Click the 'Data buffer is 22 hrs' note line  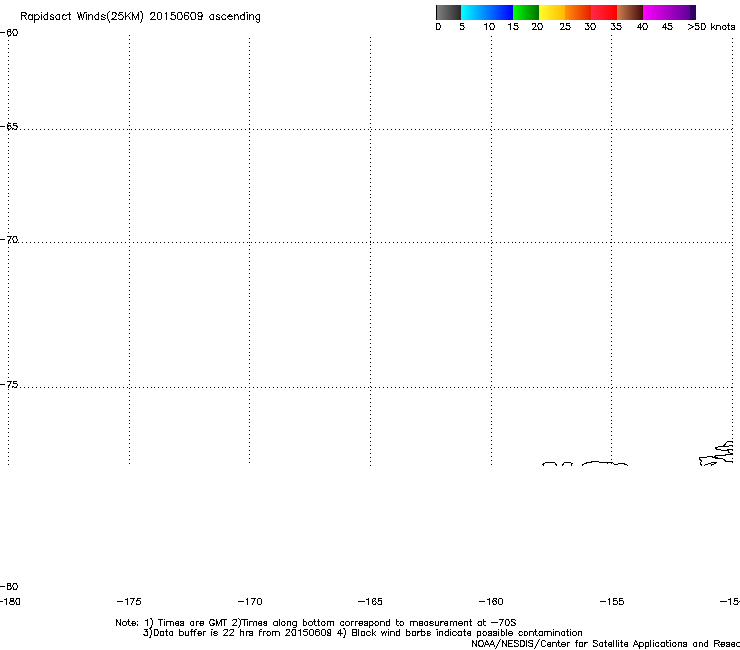pos(362,633)
